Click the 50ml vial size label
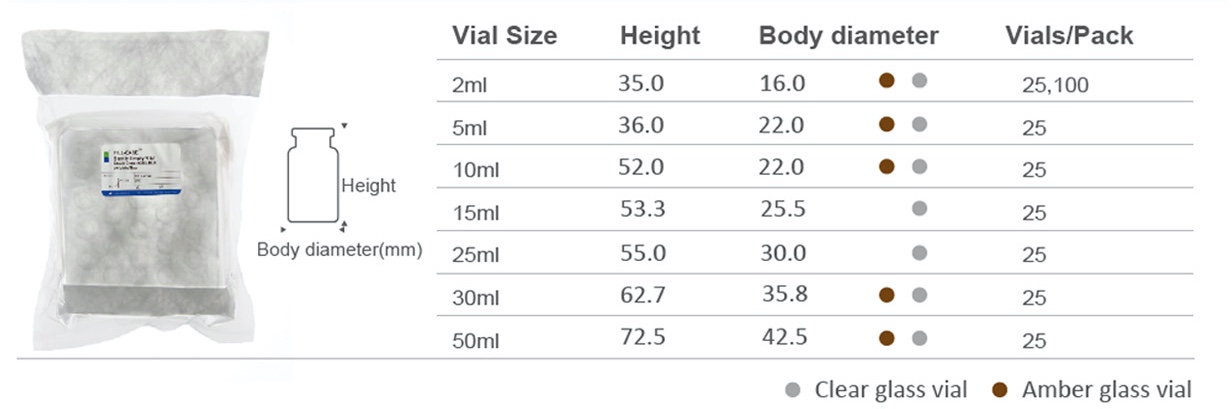Image resolution: width=1232 pixels, height=409 pixels. click(476, 341)
